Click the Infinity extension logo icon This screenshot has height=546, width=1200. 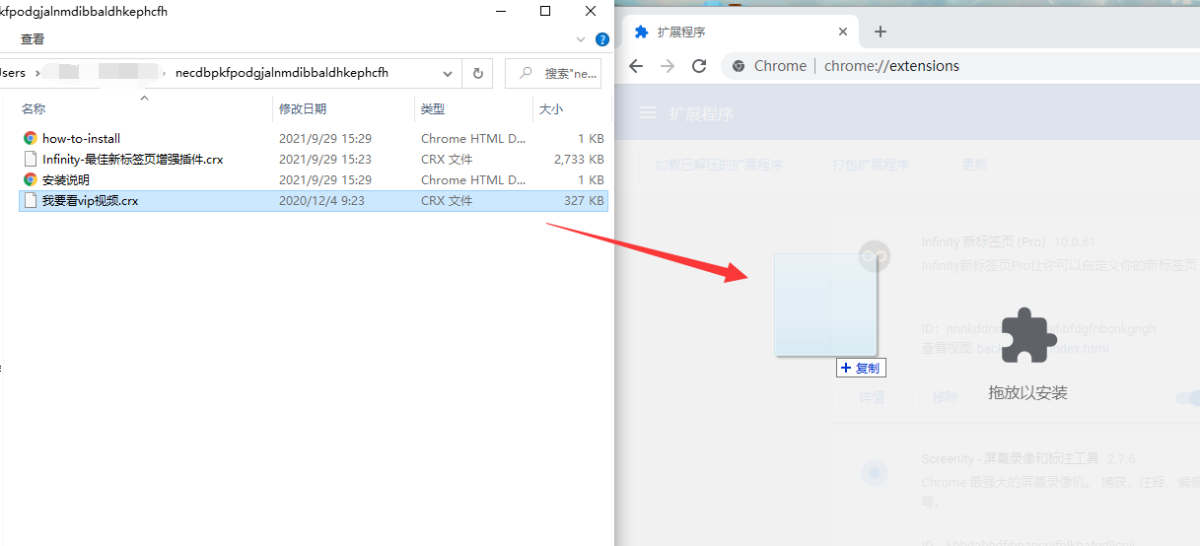(x=876, y=256)
